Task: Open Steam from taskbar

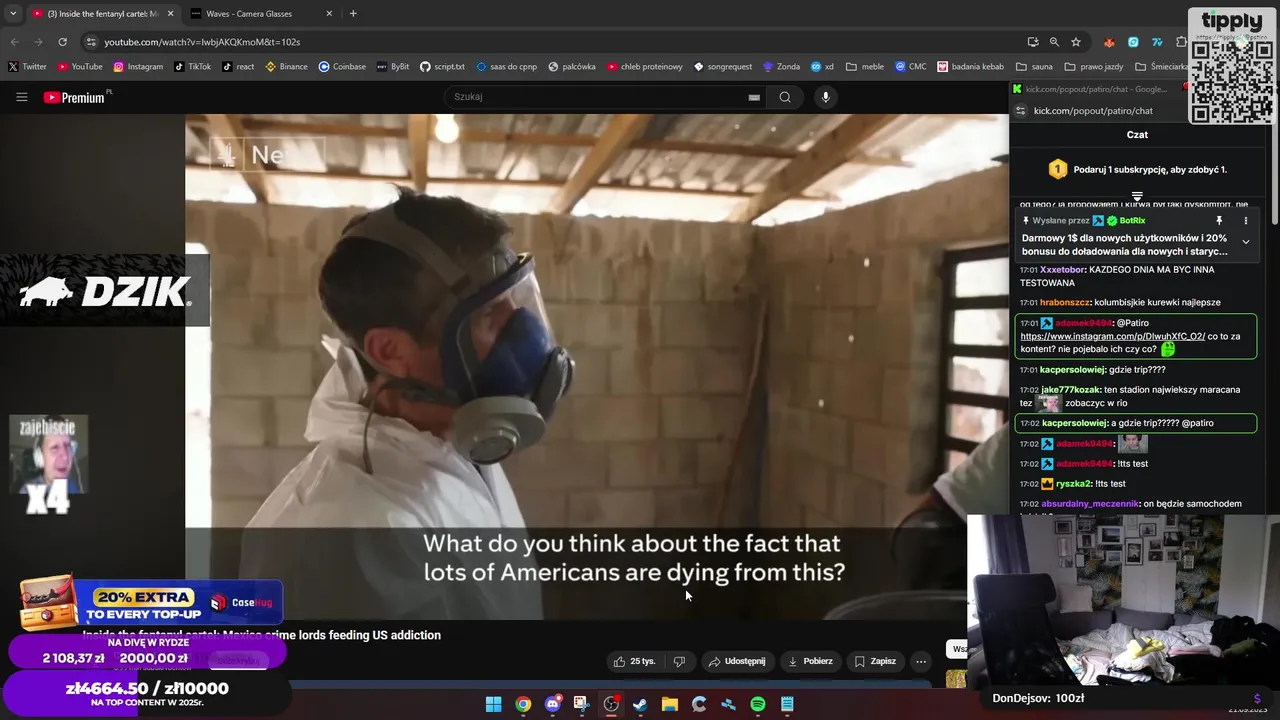Action: (640, 704)
